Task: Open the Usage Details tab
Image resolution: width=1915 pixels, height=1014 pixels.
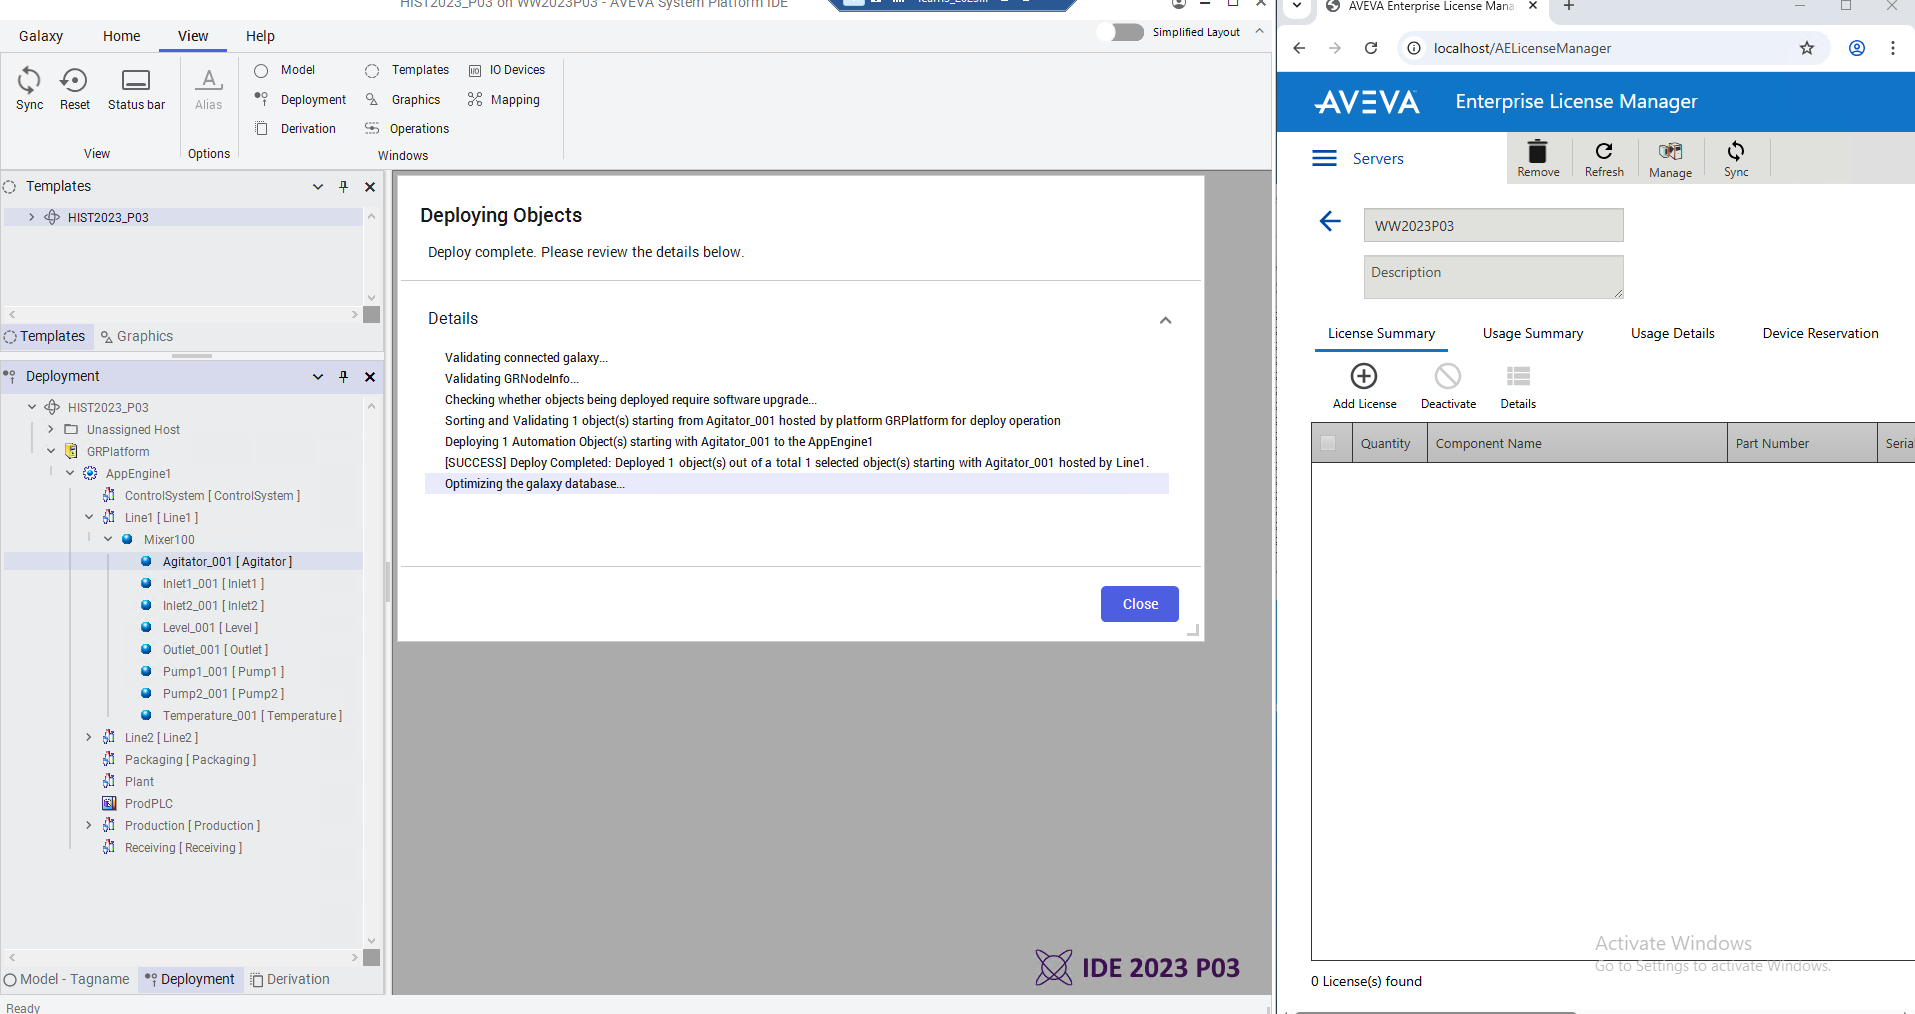Action: pos(1672,334)
